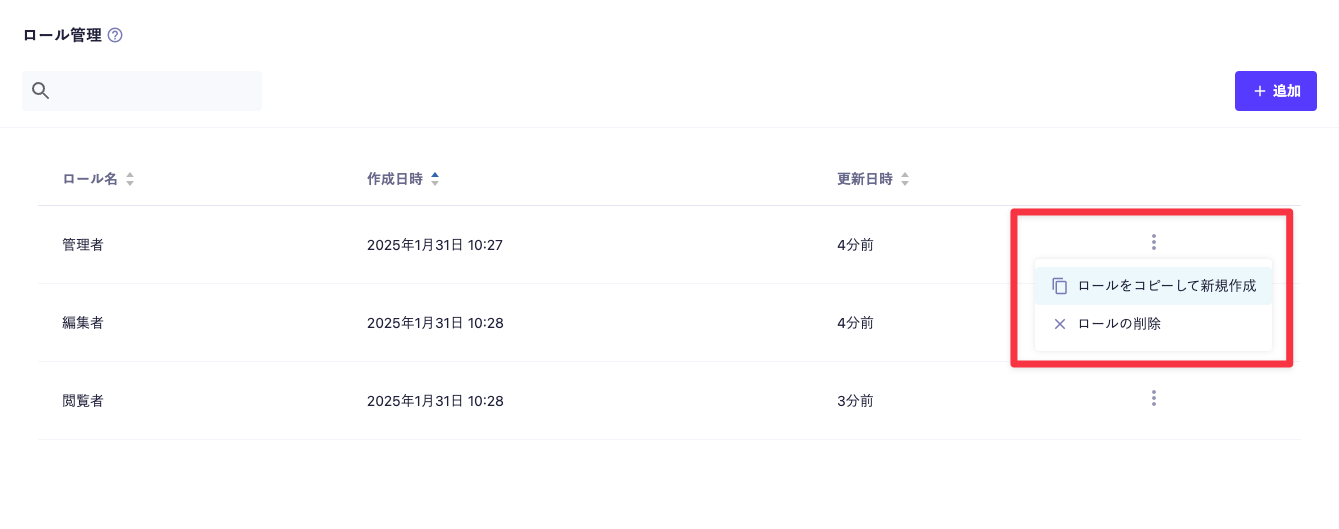Toggle the sort arrows next to ロール名
The width and height of the screenshot is (1339, 529).
[x=130, y=180]
